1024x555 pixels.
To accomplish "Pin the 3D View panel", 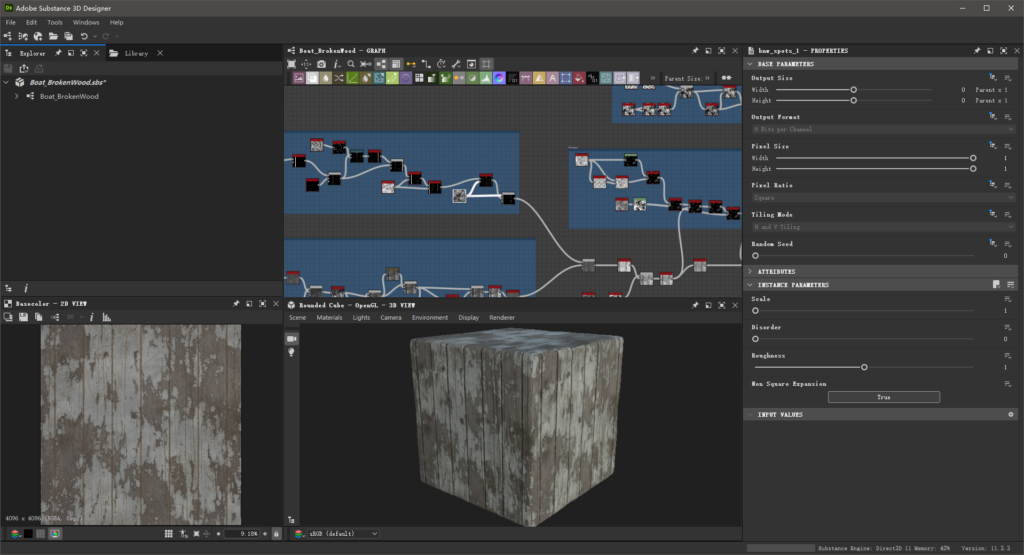I will 695,305.
